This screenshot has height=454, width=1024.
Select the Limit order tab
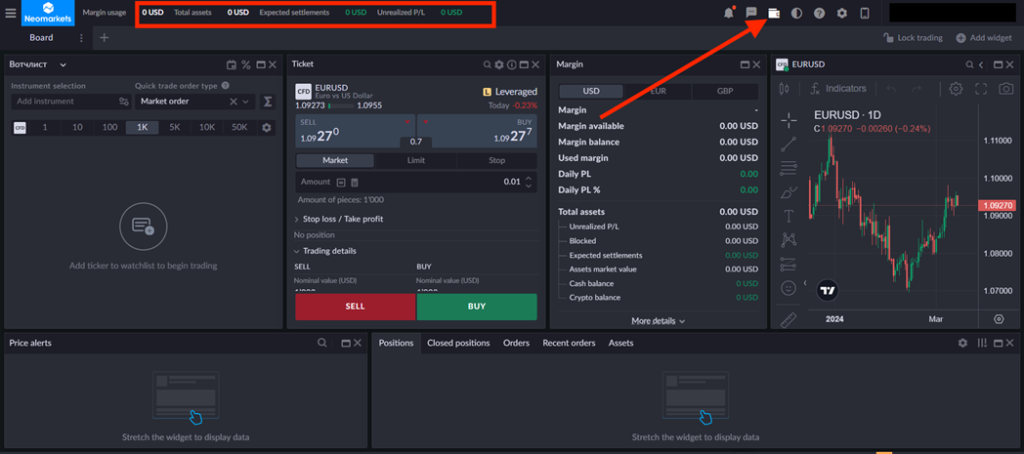tap(415, 160)
